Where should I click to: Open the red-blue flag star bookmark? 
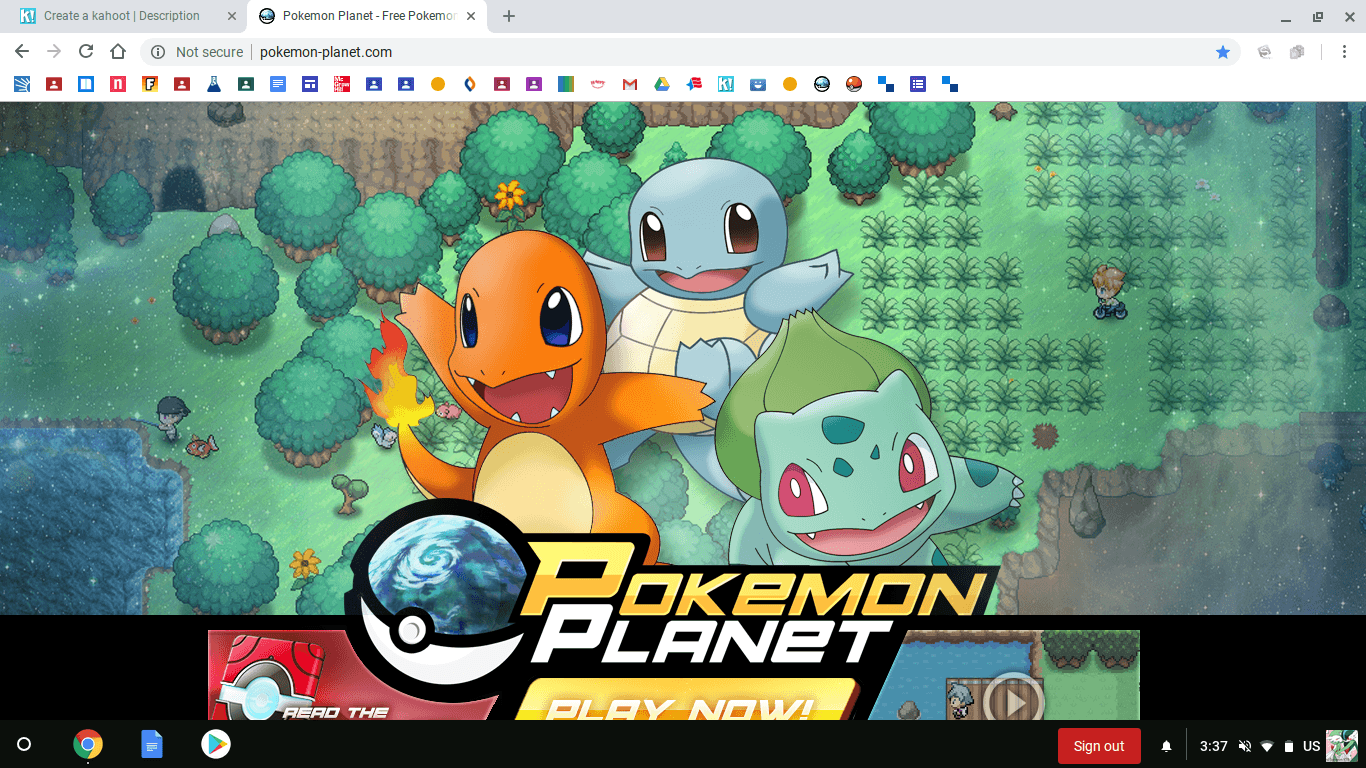pyautogui.click(x=694, y=84)
